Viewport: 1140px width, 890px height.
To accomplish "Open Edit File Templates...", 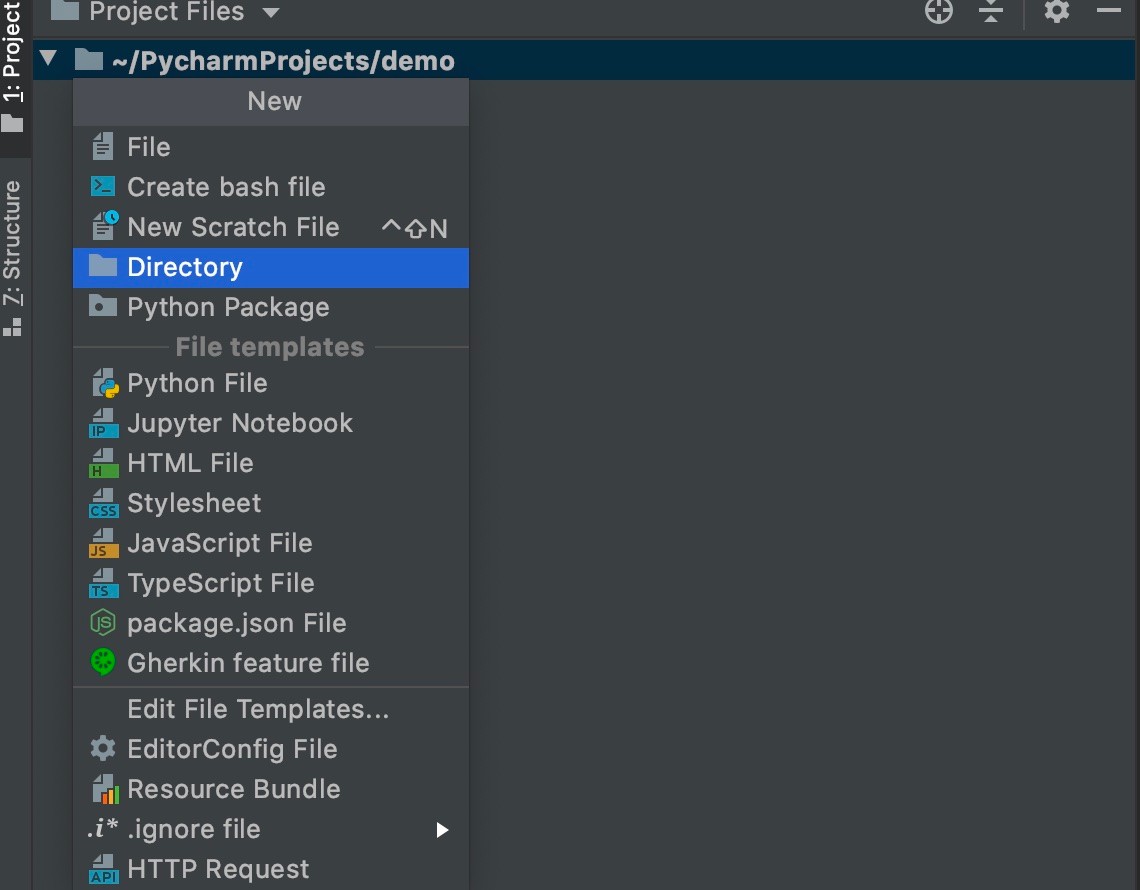I will [x=271, y=709].
